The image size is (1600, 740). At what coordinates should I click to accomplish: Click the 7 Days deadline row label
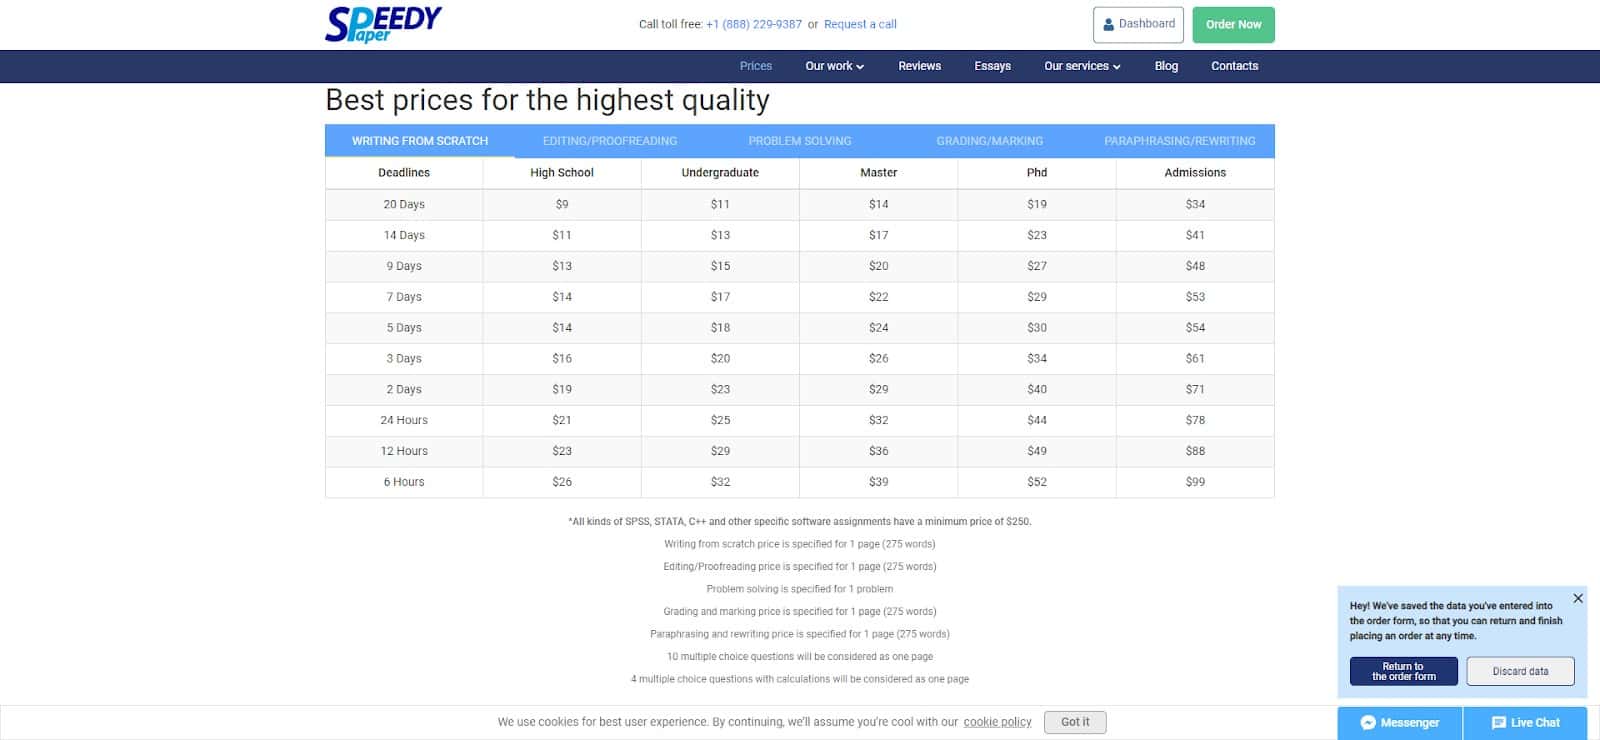tap(404, 297)
